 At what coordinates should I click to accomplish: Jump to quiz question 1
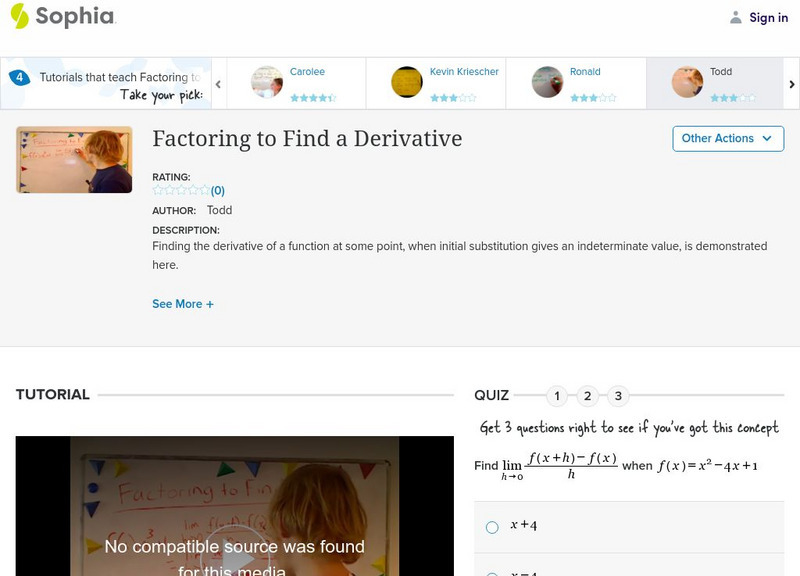tap(557, 396)
